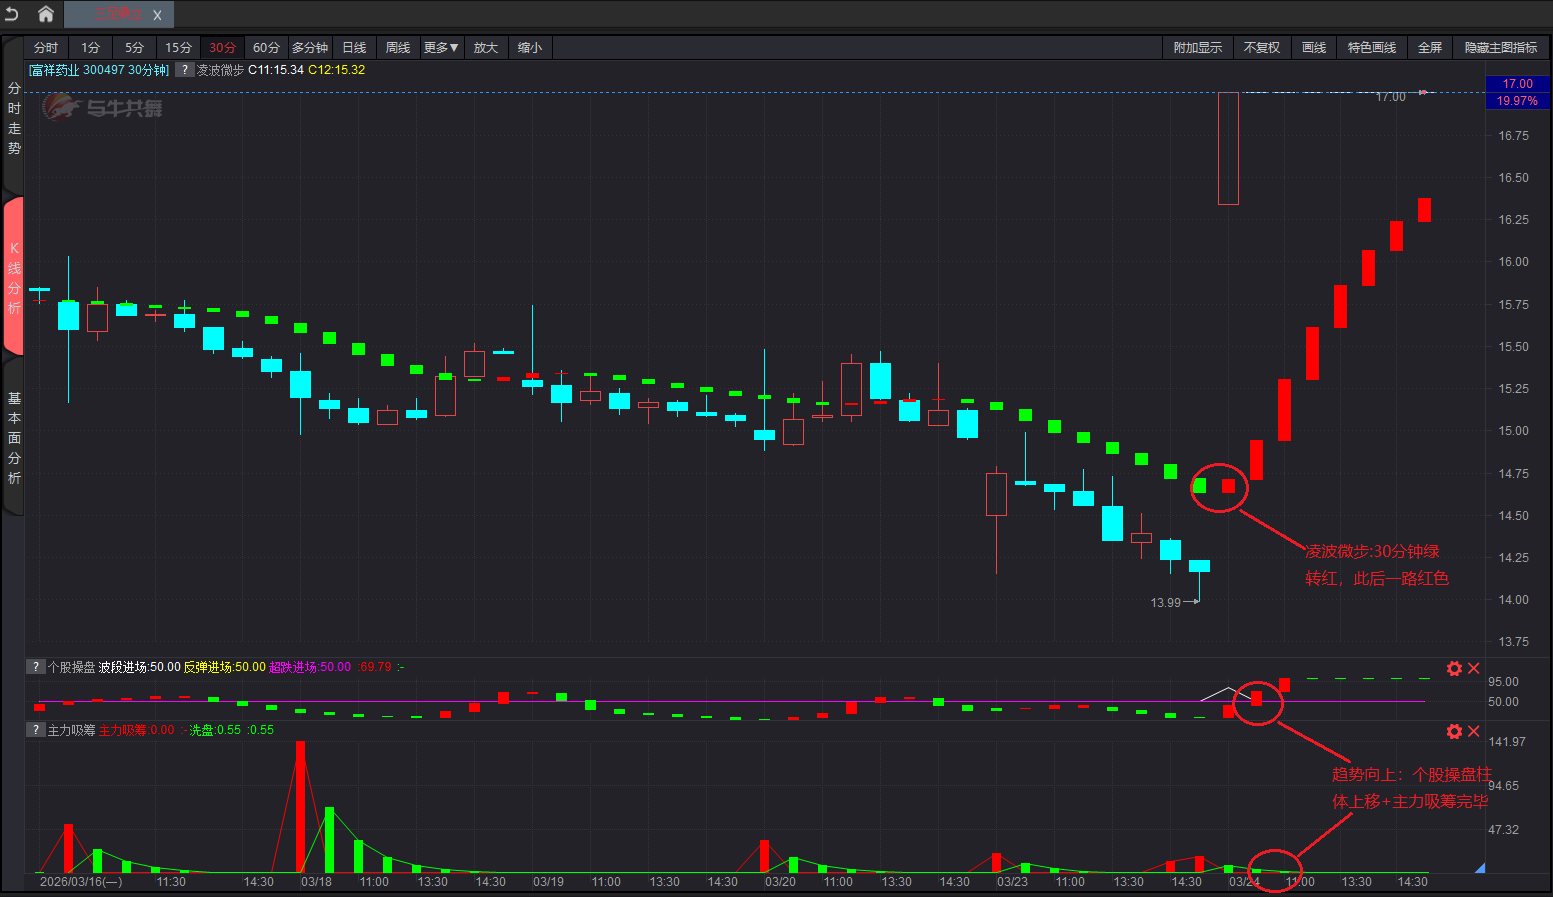The height and width of the screenshot is (897, 1553).
Task: Click help icon beside 凌波微步
Action: tap(184, 70)
